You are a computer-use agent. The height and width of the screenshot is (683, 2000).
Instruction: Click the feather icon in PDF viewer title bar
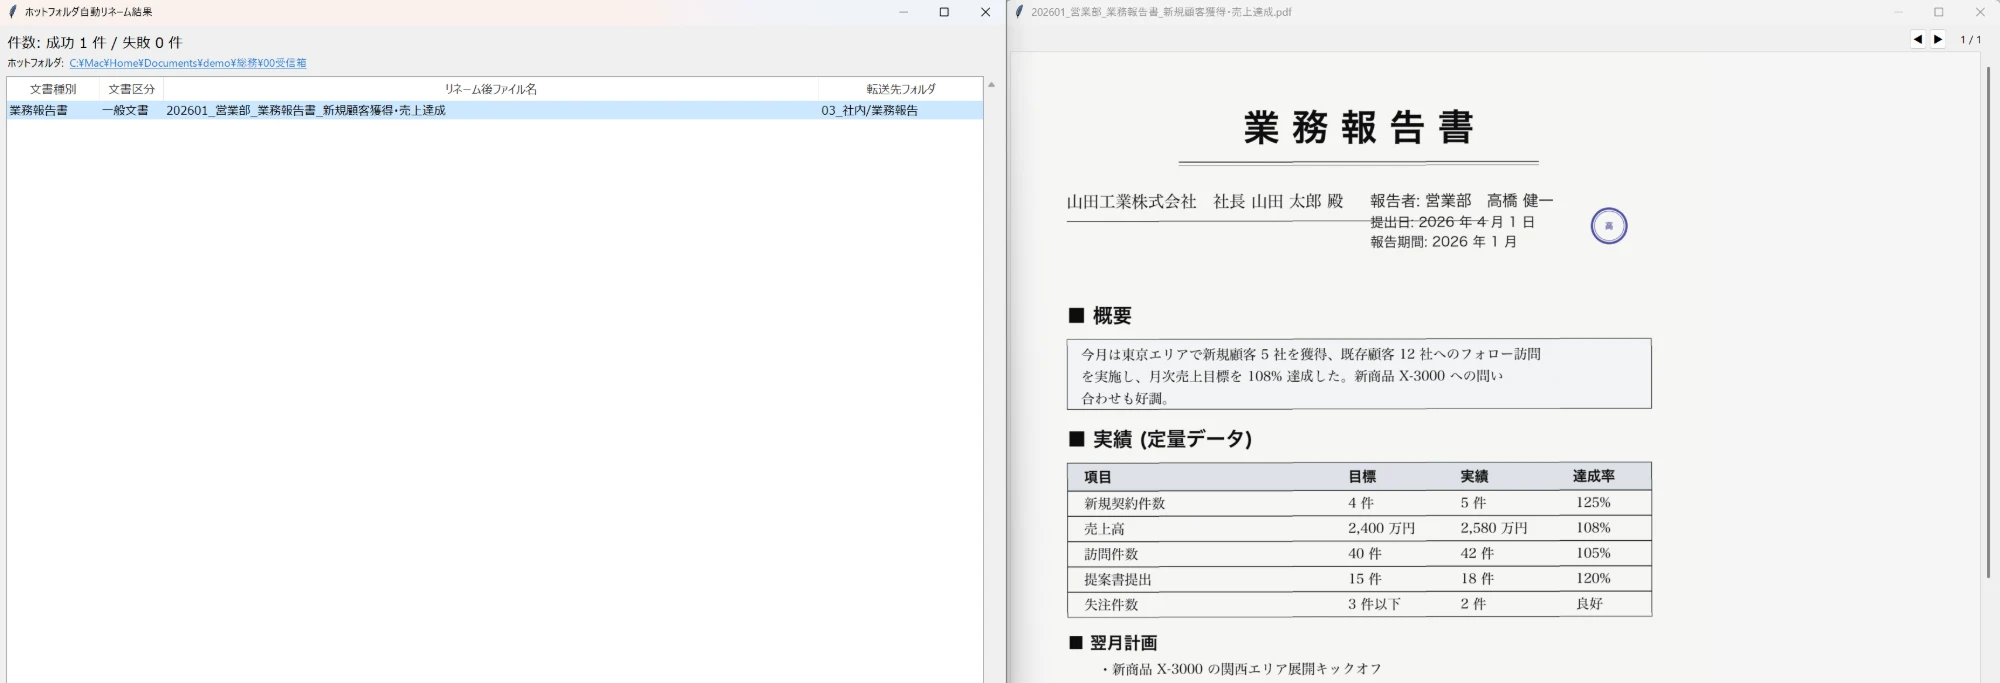click(1019, 12)
